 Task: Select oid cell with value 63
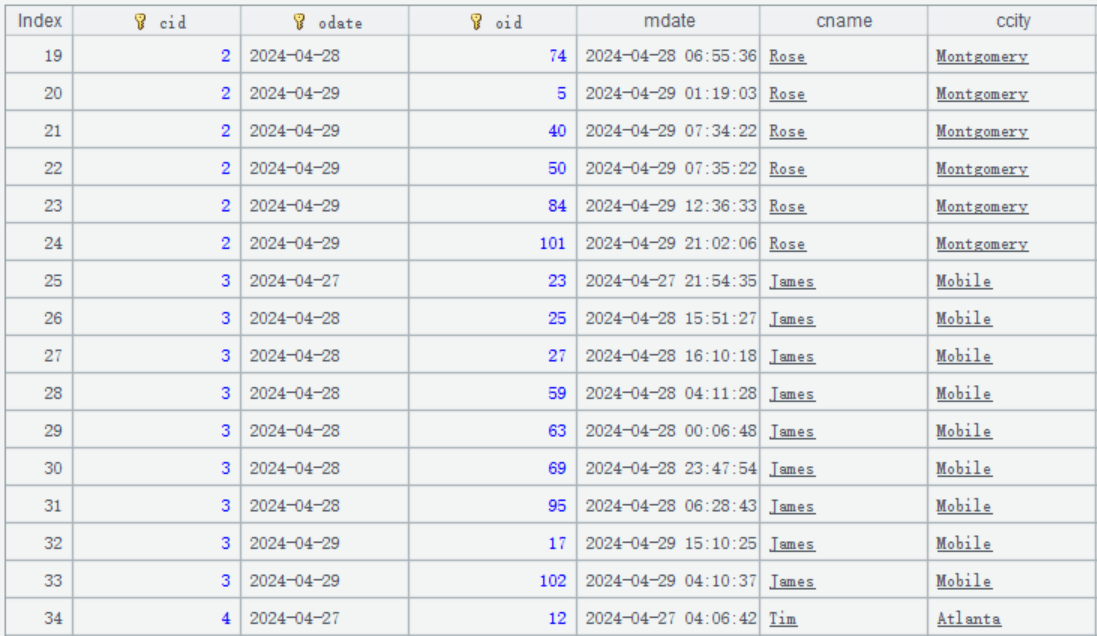pyautogui.click(x=493, y=431)
